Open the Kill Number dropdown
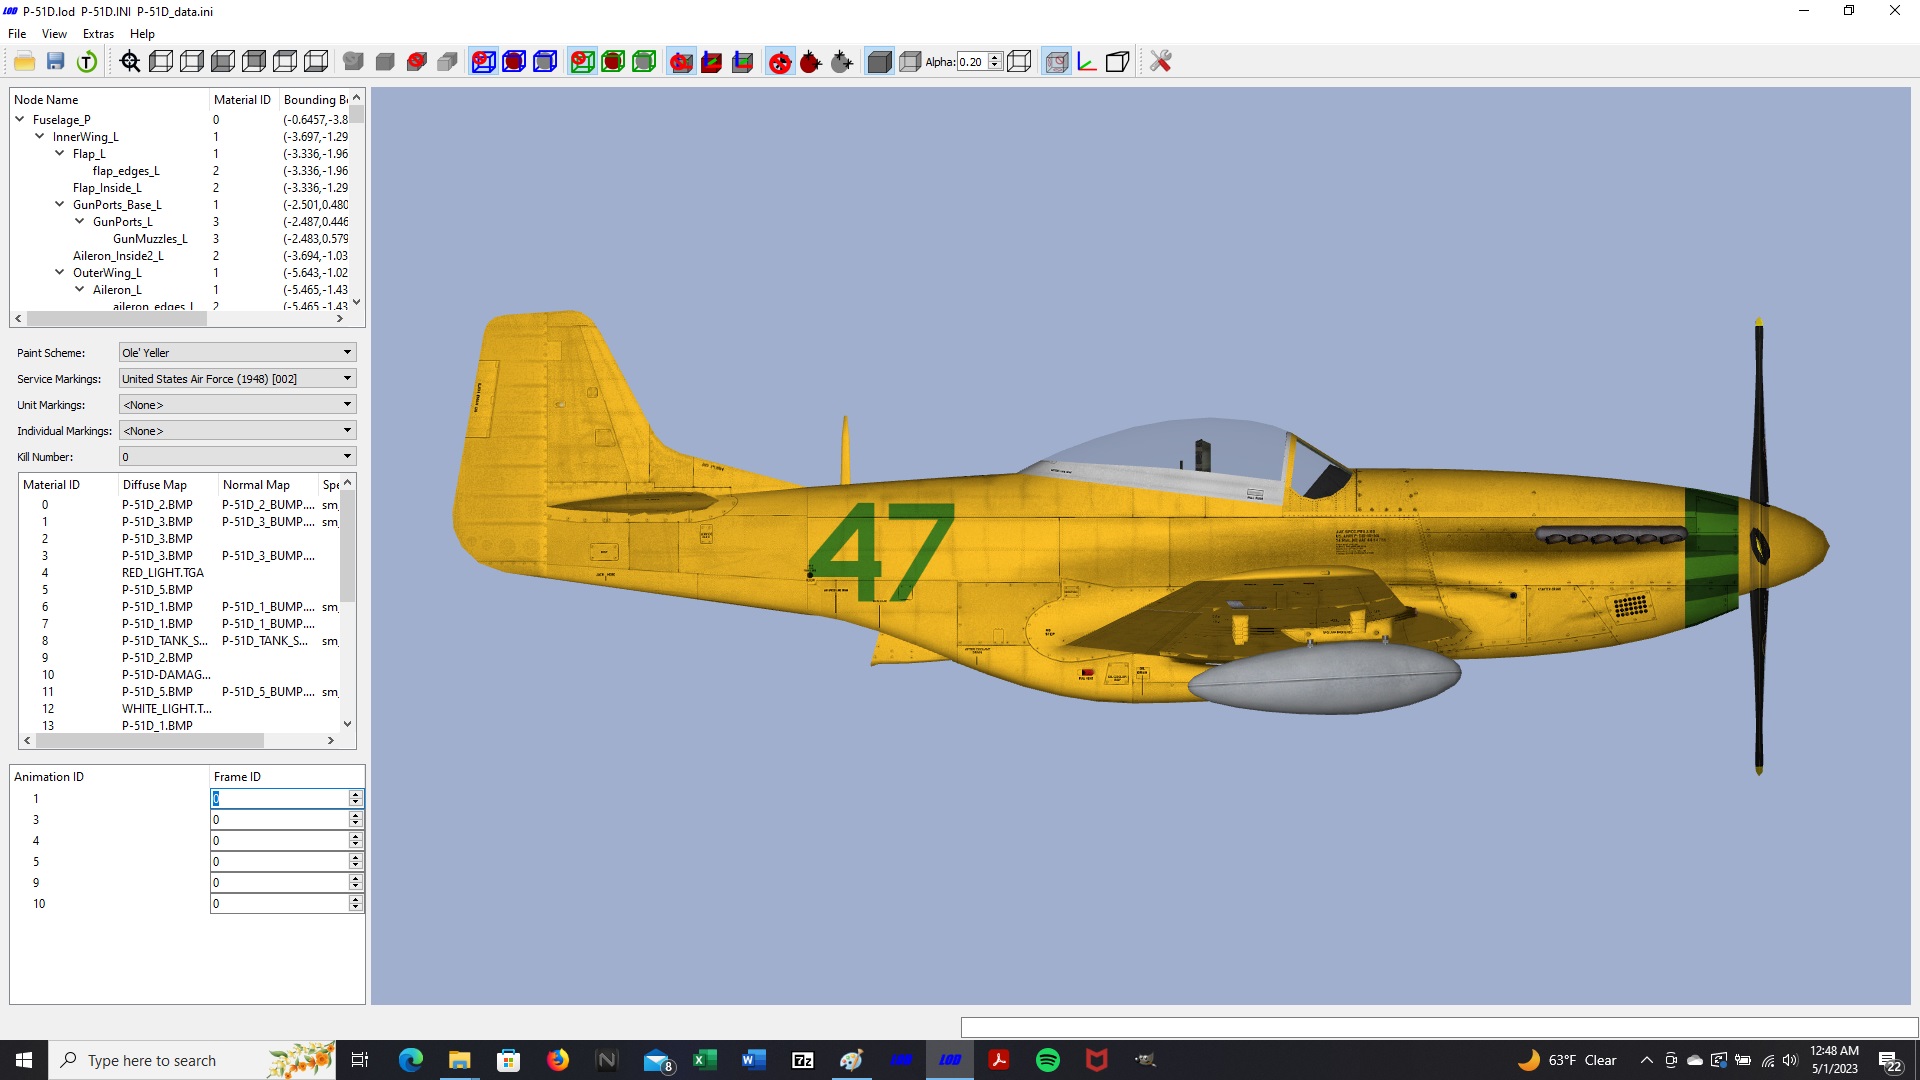Screen dimensions: 1920x1080 237,457
